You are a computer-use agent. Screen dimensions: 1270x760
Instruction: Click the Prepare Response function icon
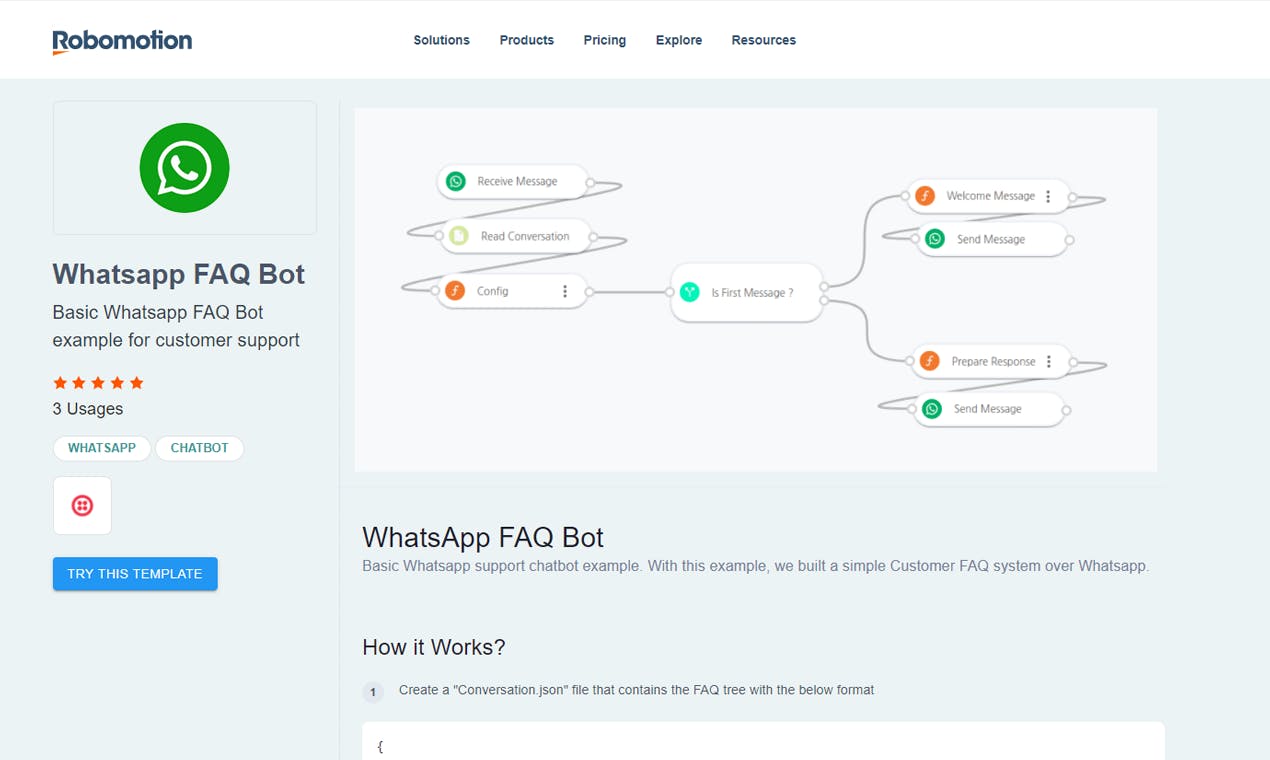point(929,361)
